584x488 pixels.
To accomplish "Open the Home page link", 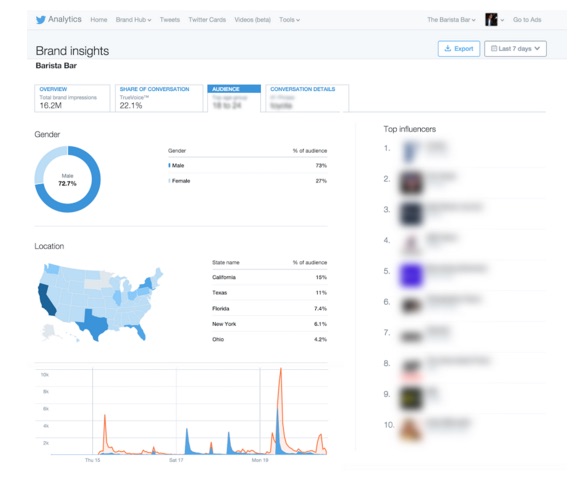I will pos(99,20).
